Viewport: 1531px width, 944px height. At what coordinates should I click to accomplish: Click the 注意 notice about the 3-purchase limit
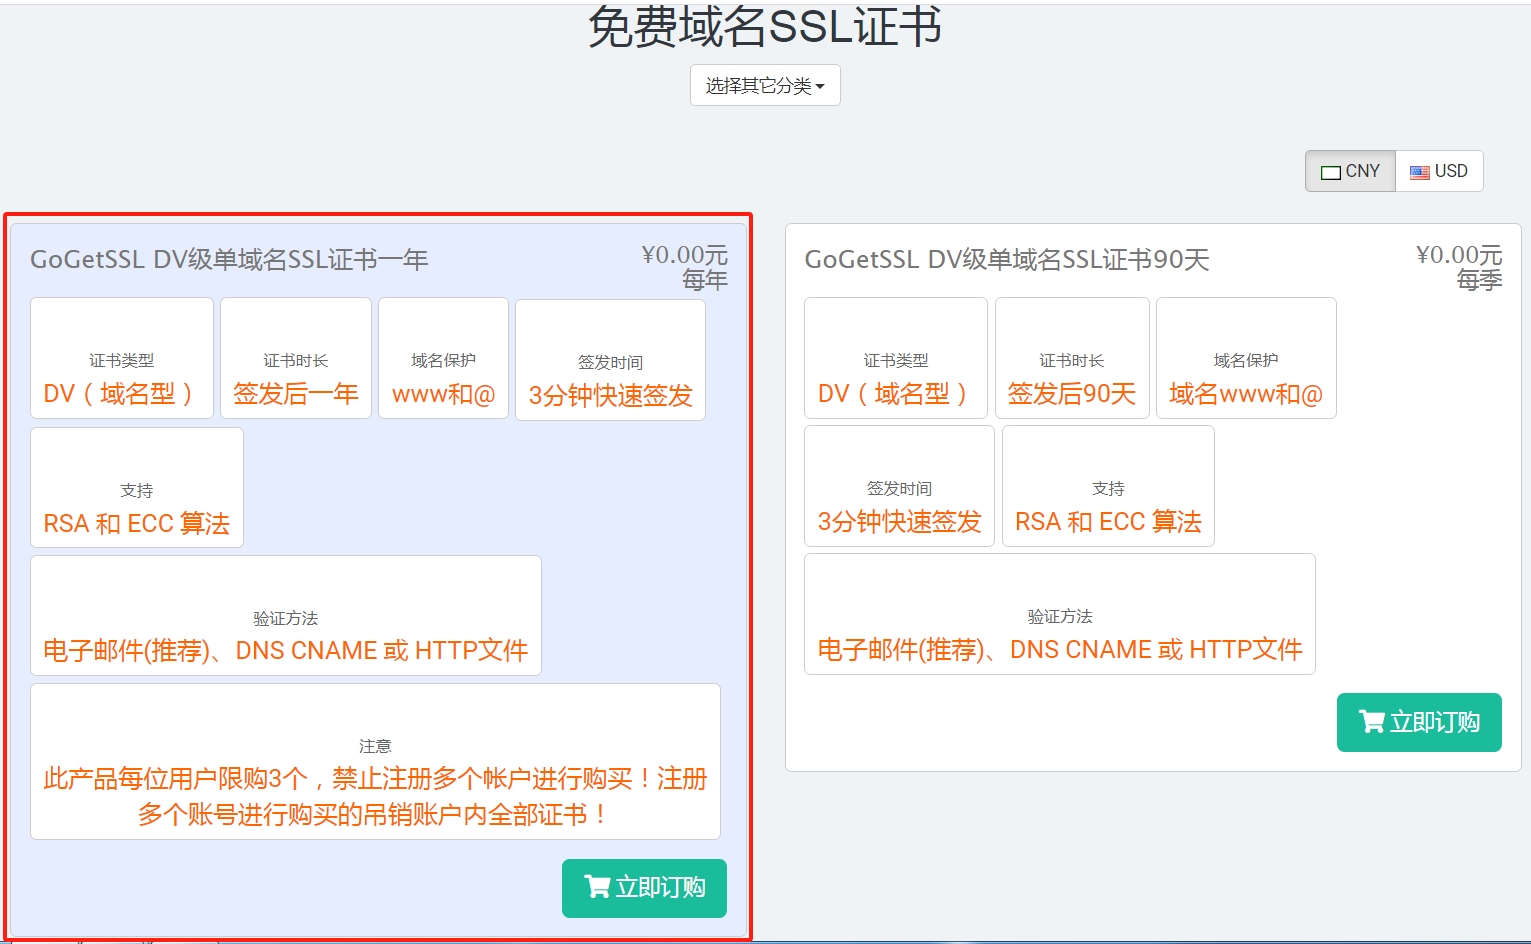point(375,762)
